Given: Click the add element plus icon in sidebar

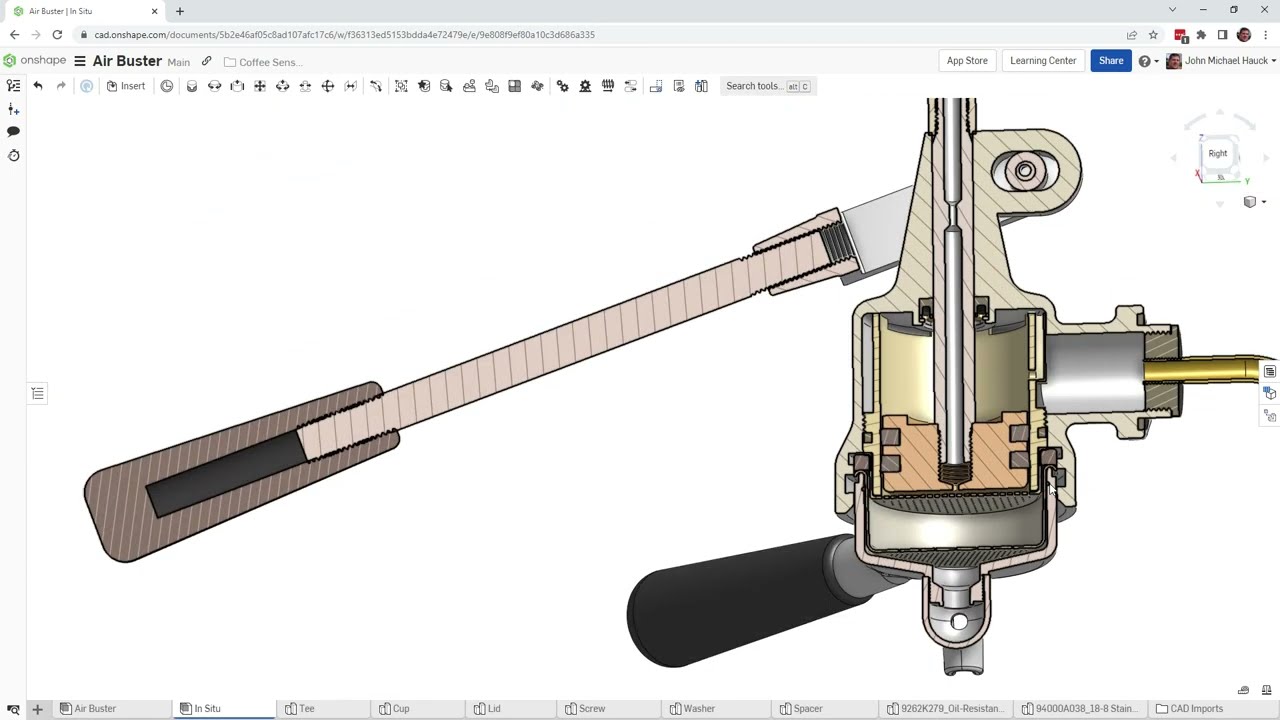Looking at the screenshot, I should click(x=13, y=109).
